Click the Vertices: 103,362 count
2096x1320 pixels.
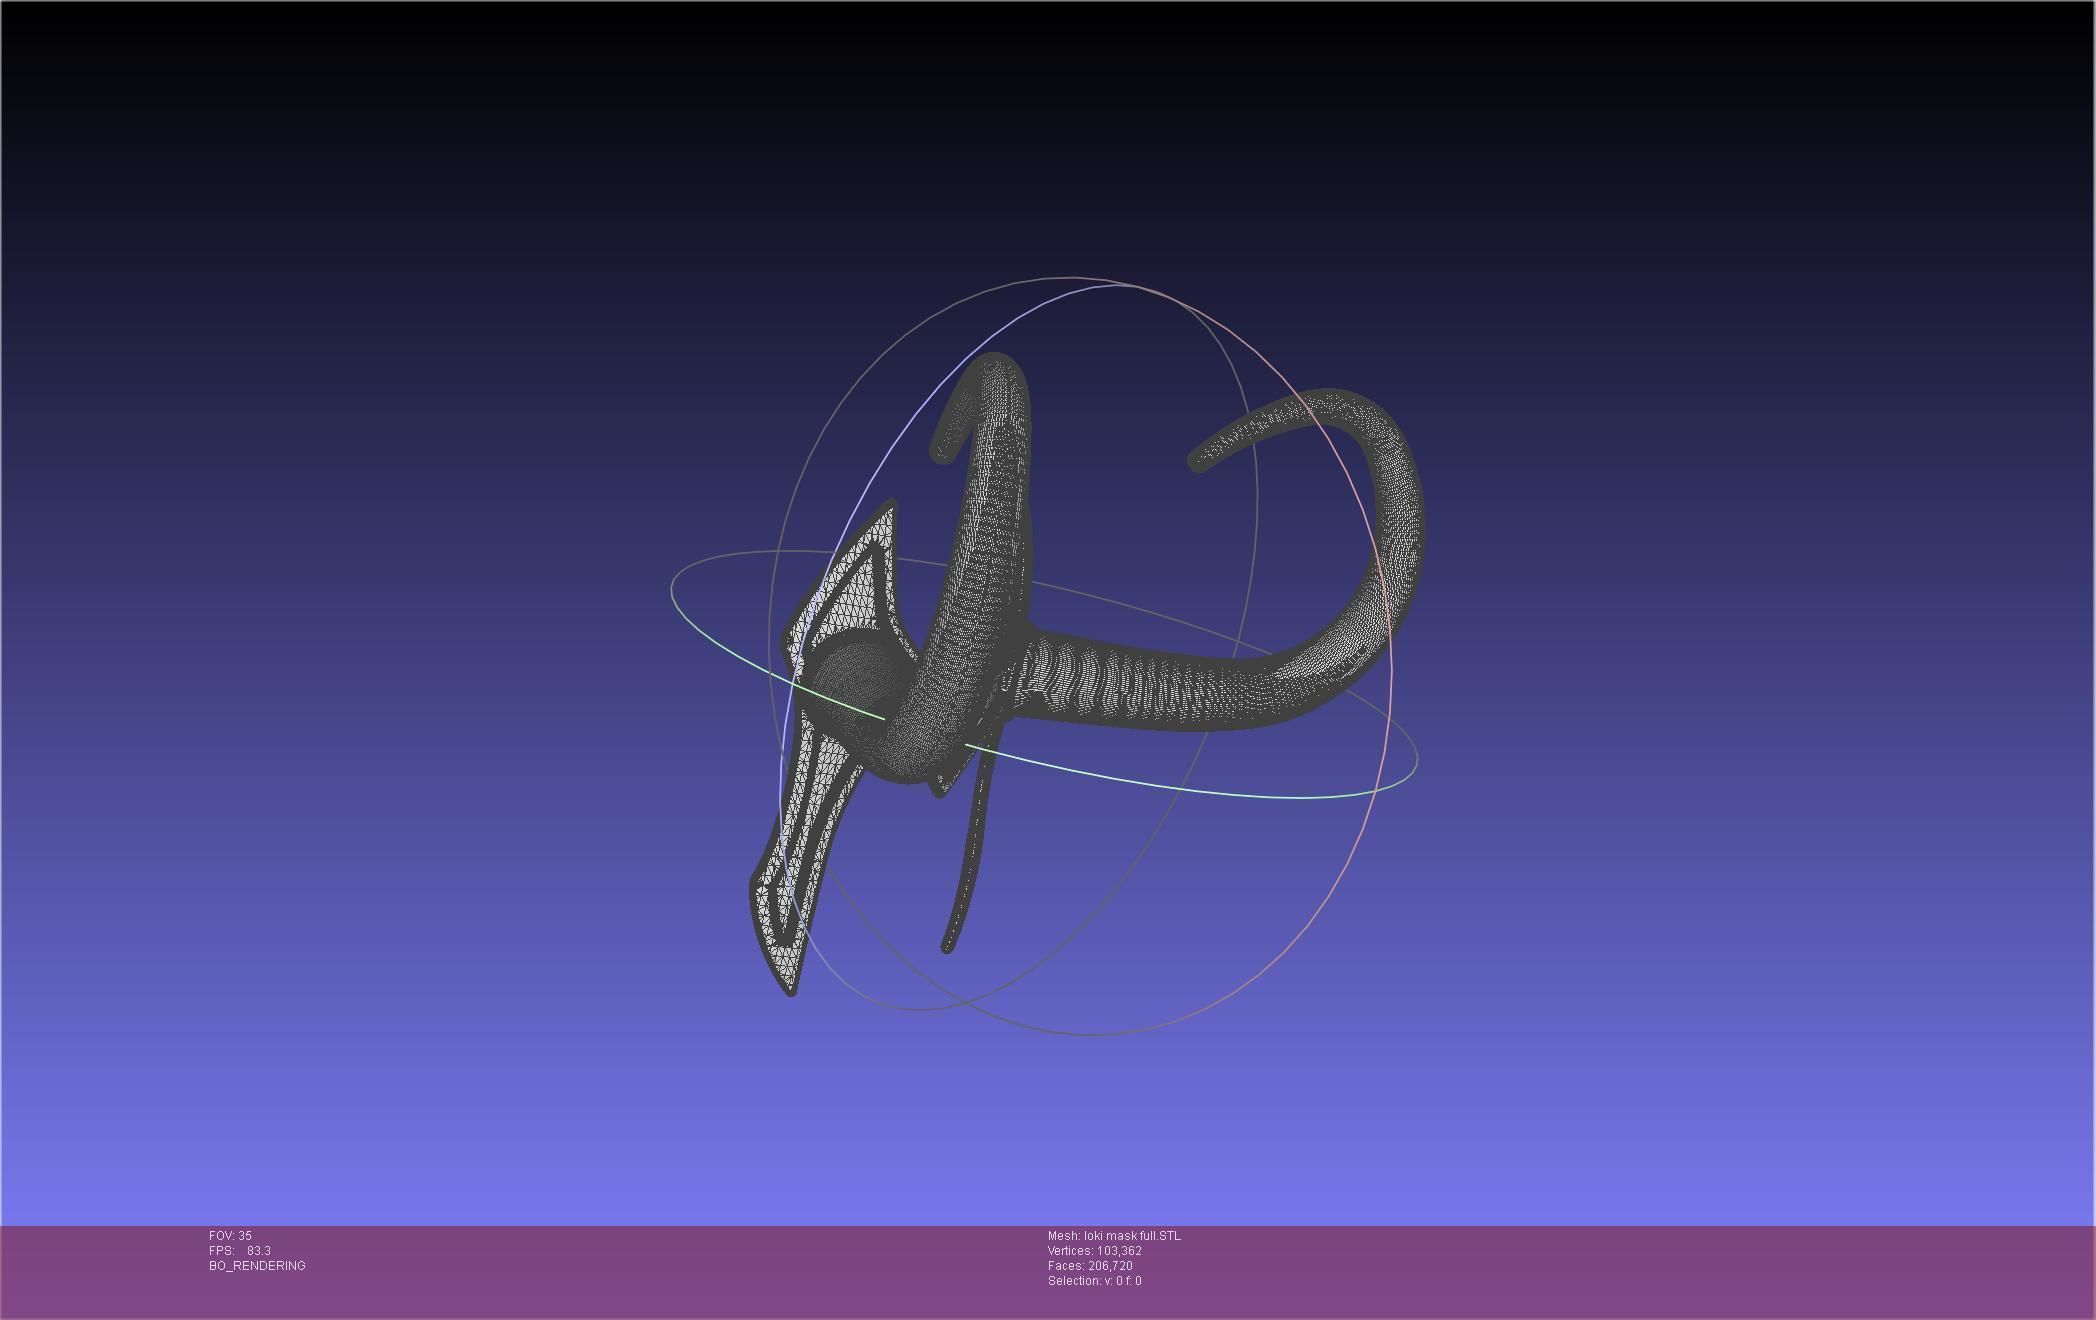(x=1095, y=1251)
